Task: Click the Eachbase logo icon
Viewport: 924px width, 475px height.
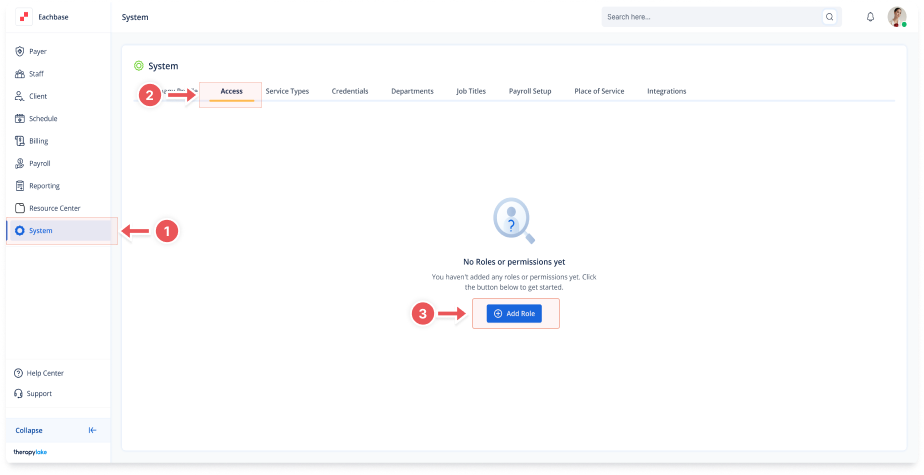Action: click(x=24, y=17)
